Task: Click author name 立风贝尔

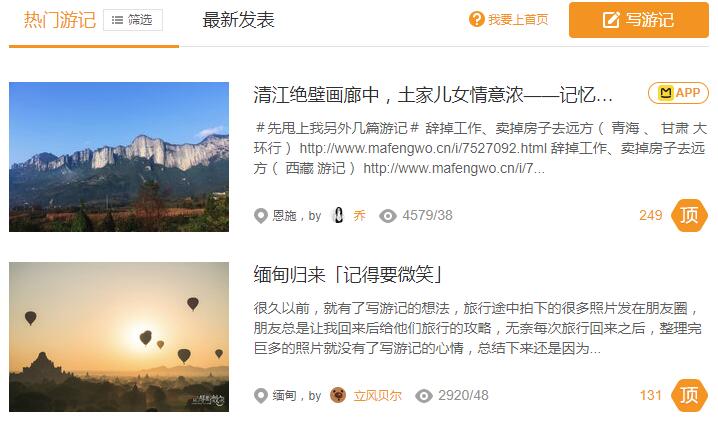Action: click(377, 395)
